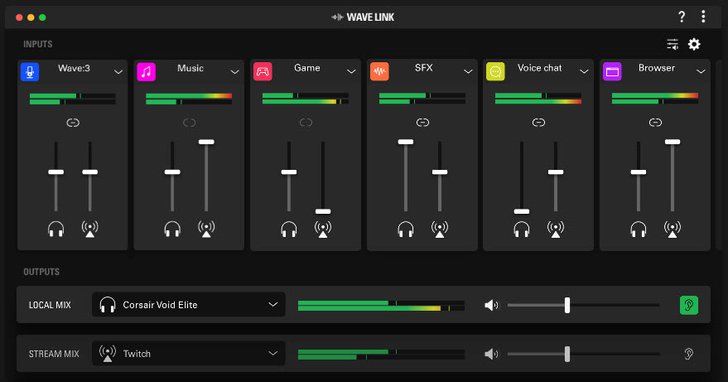Mute the Local Mix speaker icon
Screen dimensions: 728x382
(x=491, y=305)
